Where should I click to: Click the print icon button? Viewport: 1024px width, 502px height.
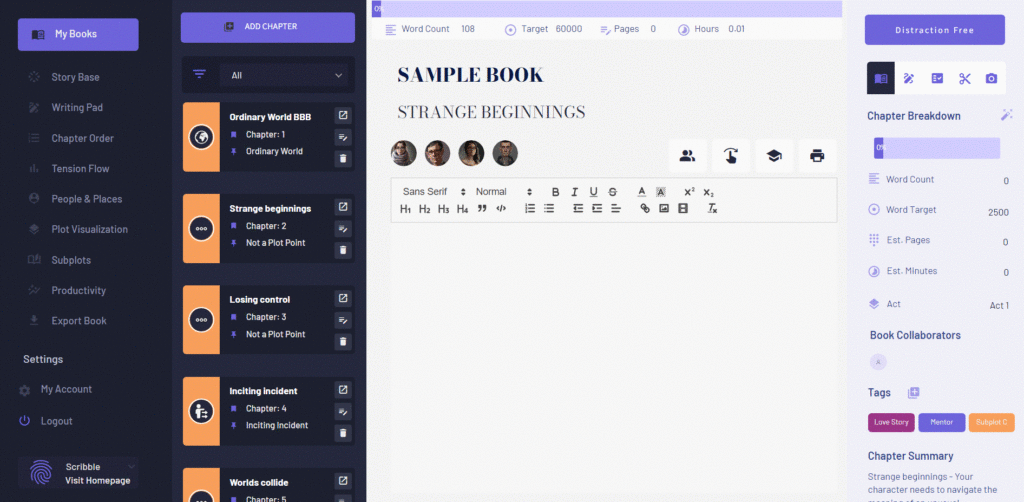pos(817,156)
